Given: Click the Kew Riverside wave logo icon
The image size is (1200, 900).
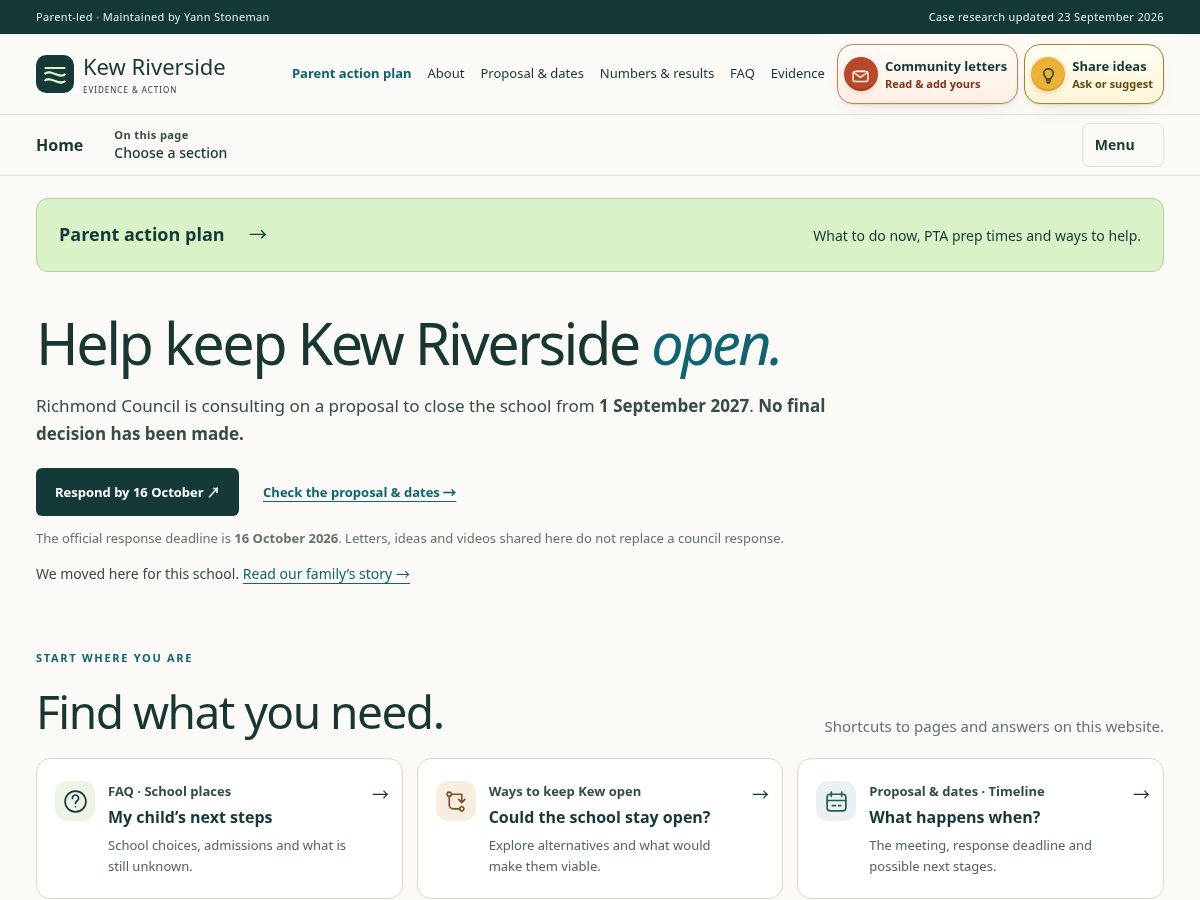Looking at the screenshot, I should coord(55,74).
